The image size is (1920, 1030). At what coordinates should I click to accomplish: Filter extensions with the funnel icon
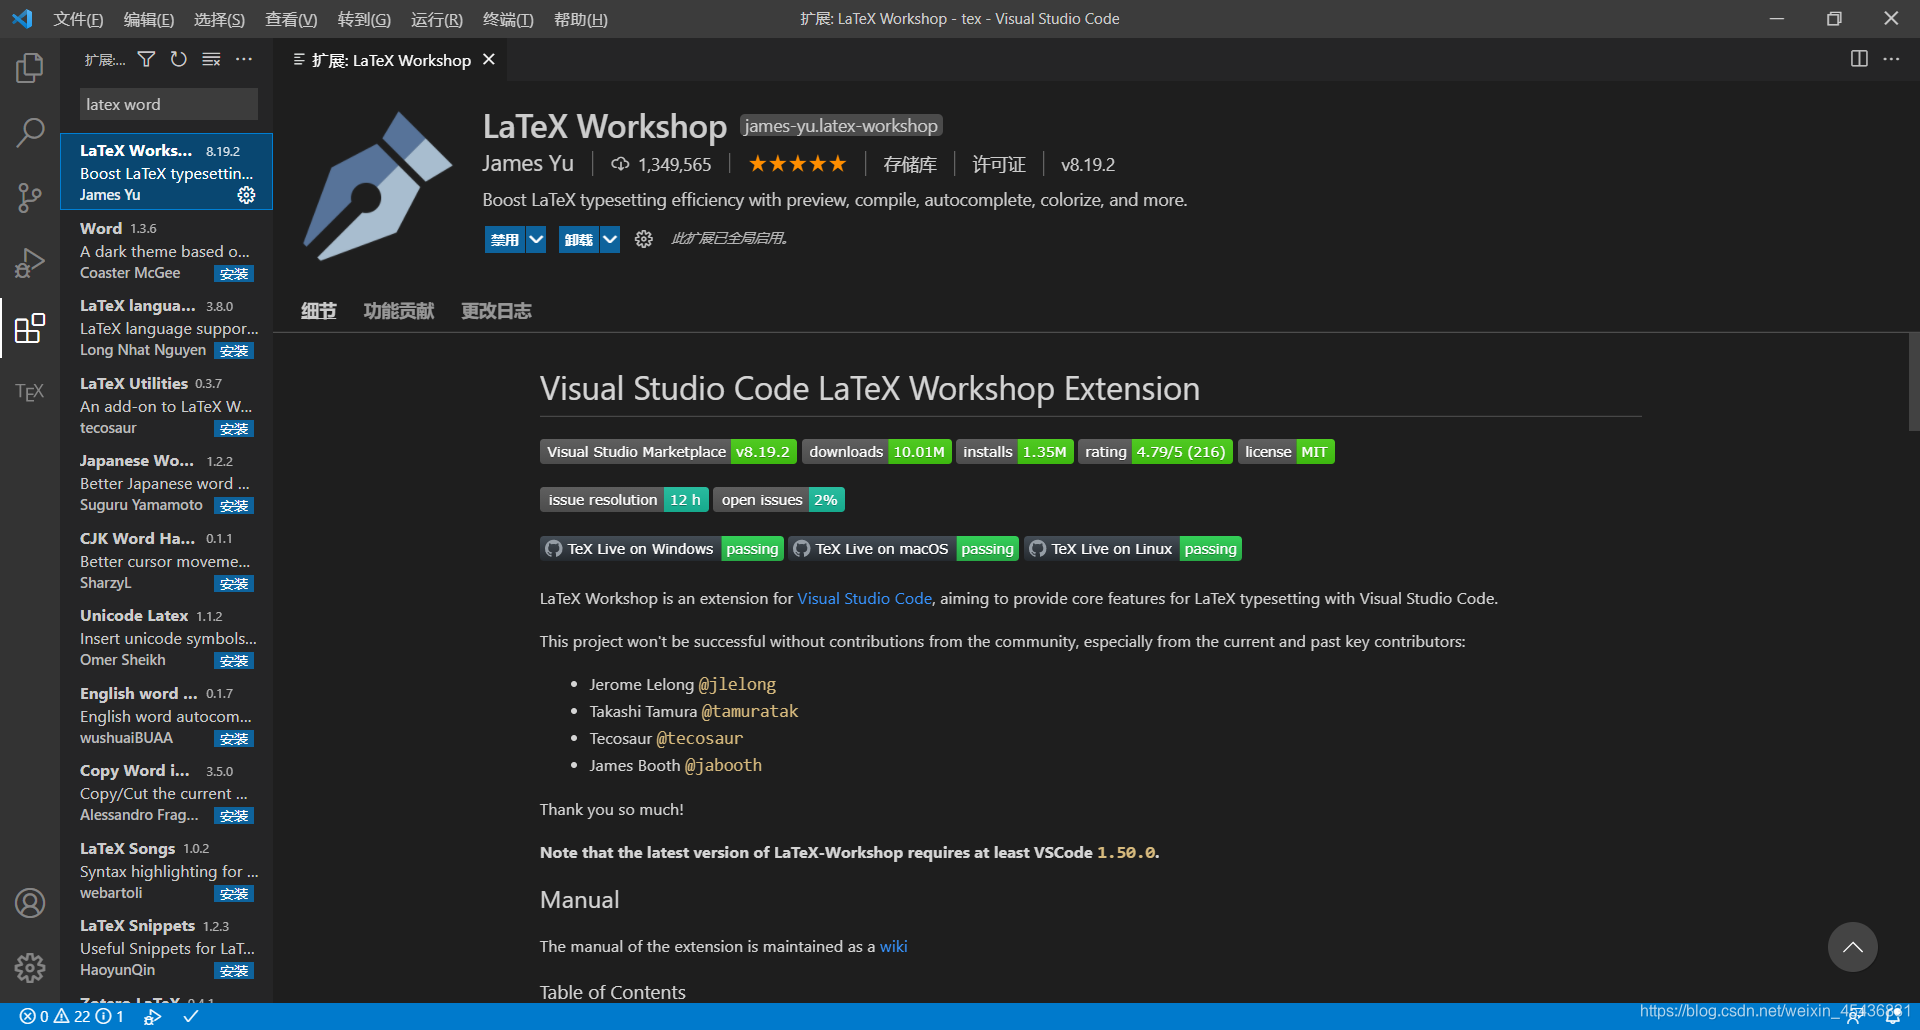coord(146,60)
